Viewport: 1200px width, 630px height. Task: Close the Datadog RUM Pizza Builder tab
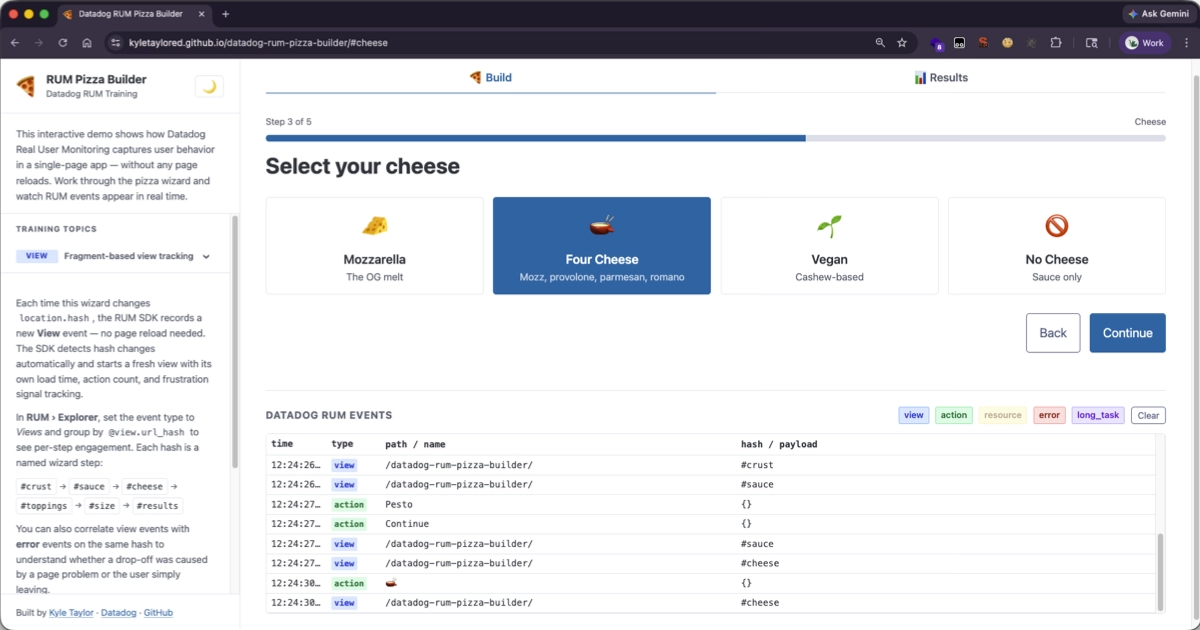pyautogui.click(x=201, y=14)
